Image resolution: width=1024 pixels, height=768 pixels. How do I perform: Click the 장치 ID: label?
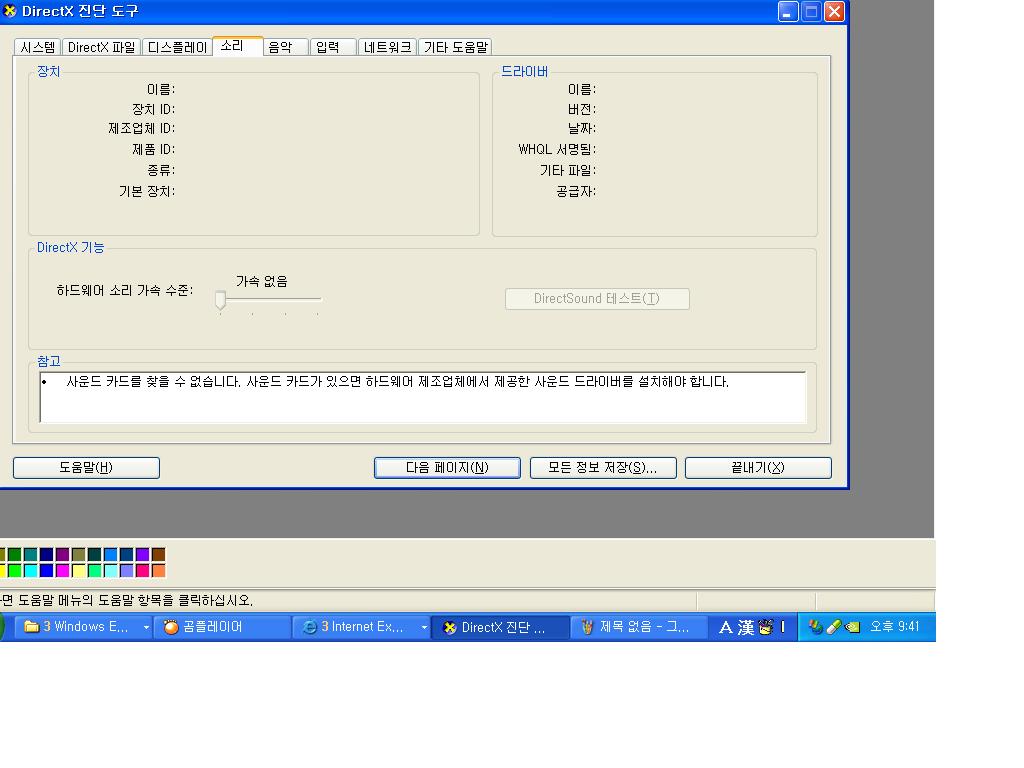coord(153,109)
